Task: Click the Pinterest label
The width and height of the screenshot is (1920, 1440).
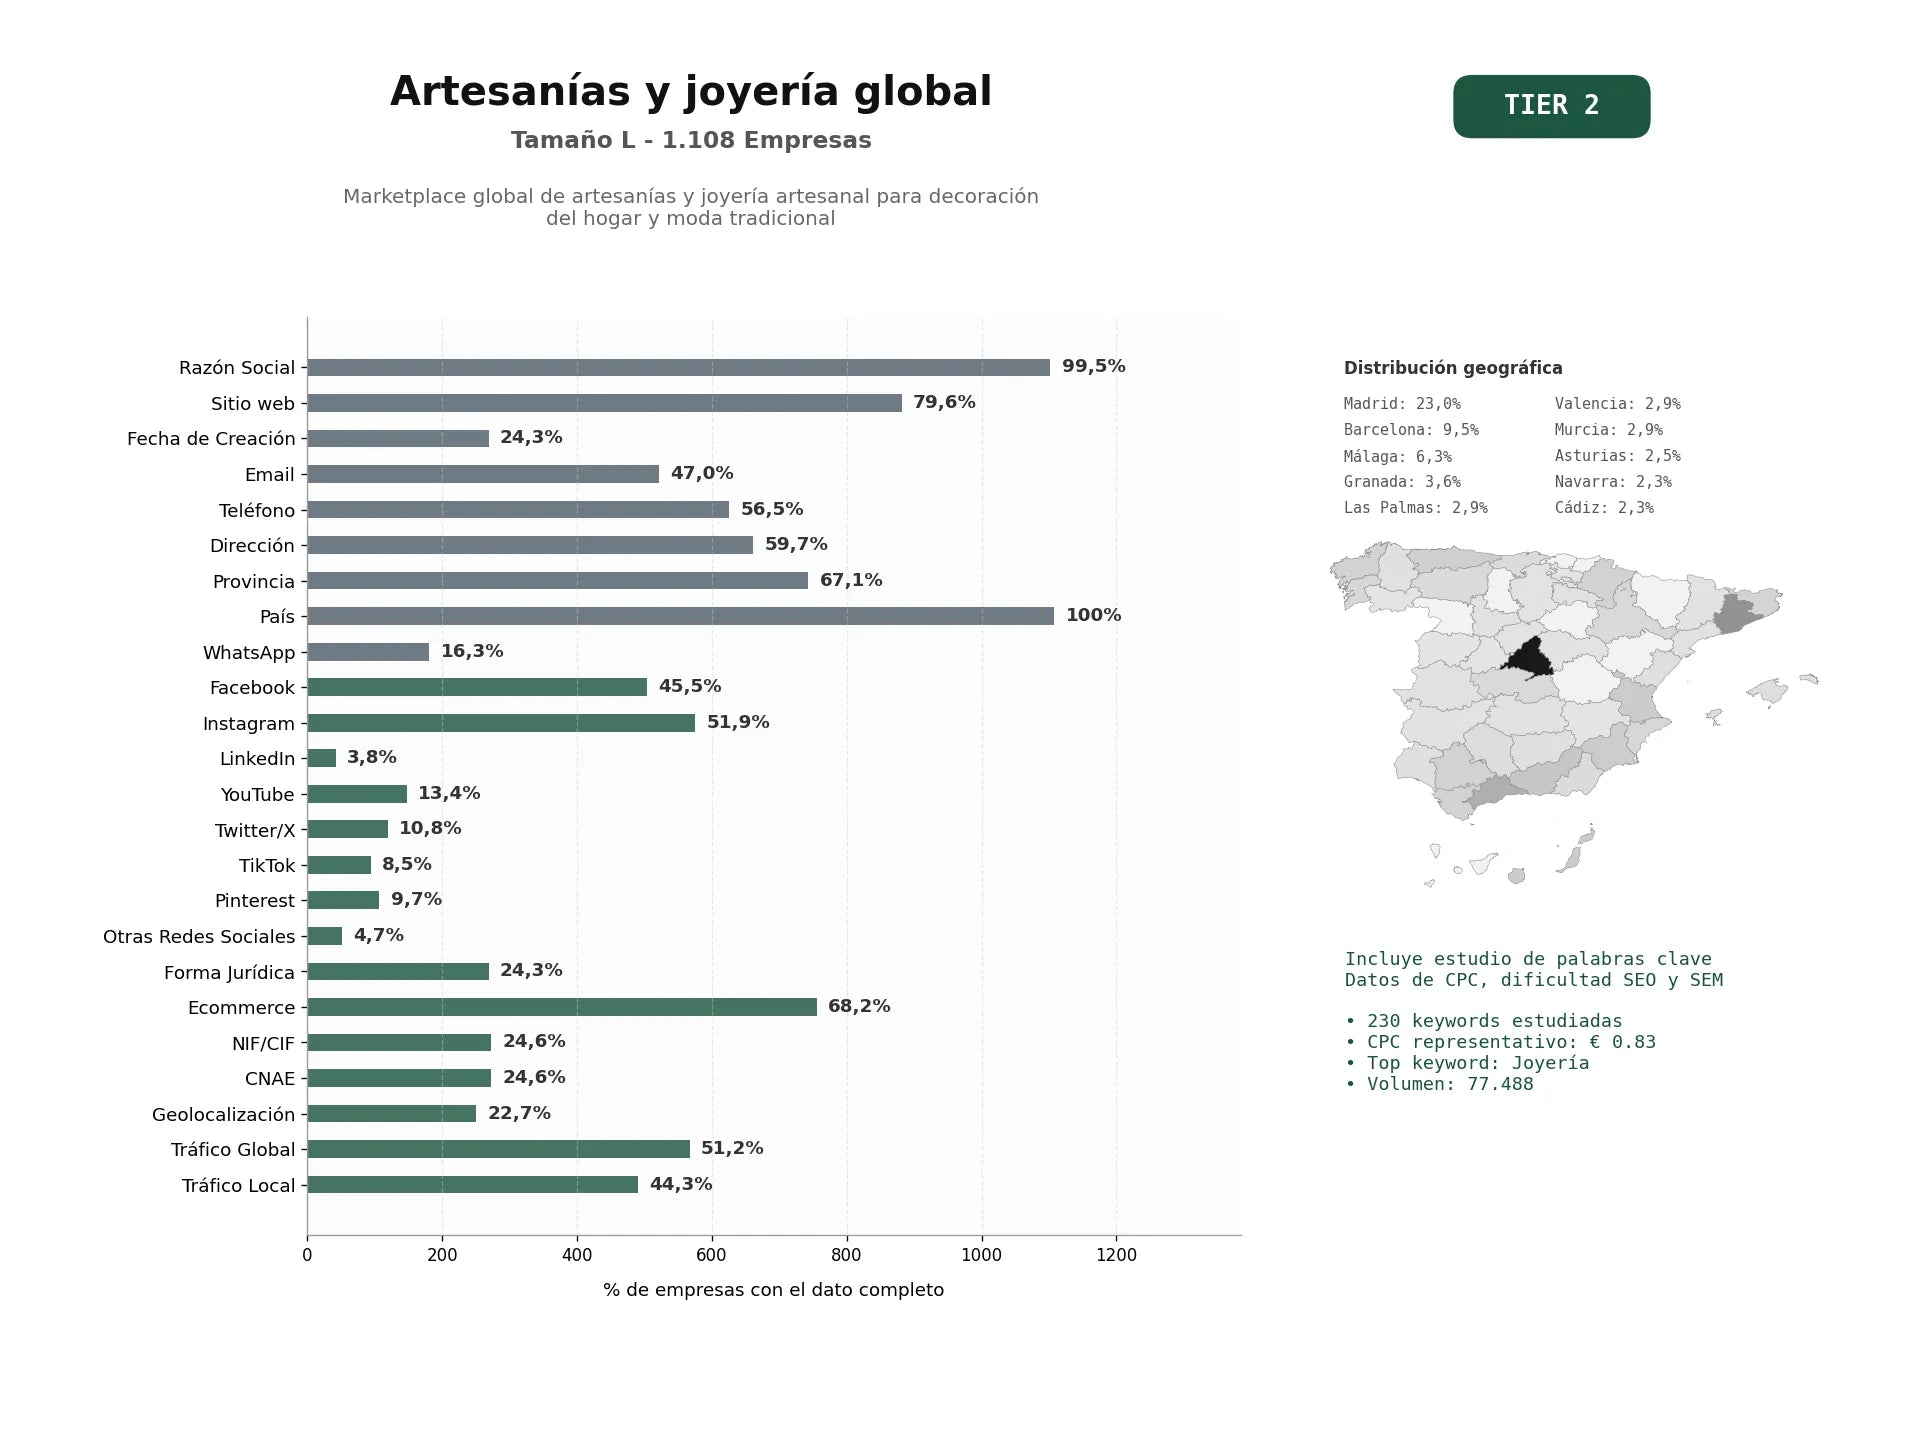Action: 255,901
